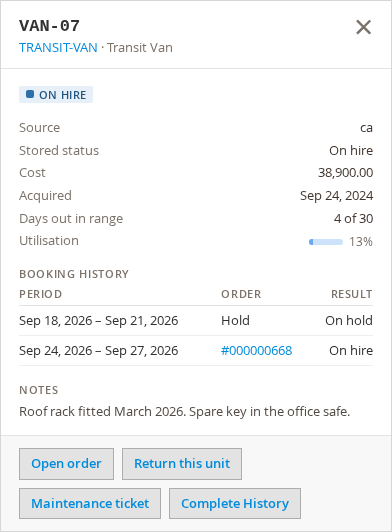The image size is (392, 532).
Task: Open Complete History
Action: click(235, 504)
